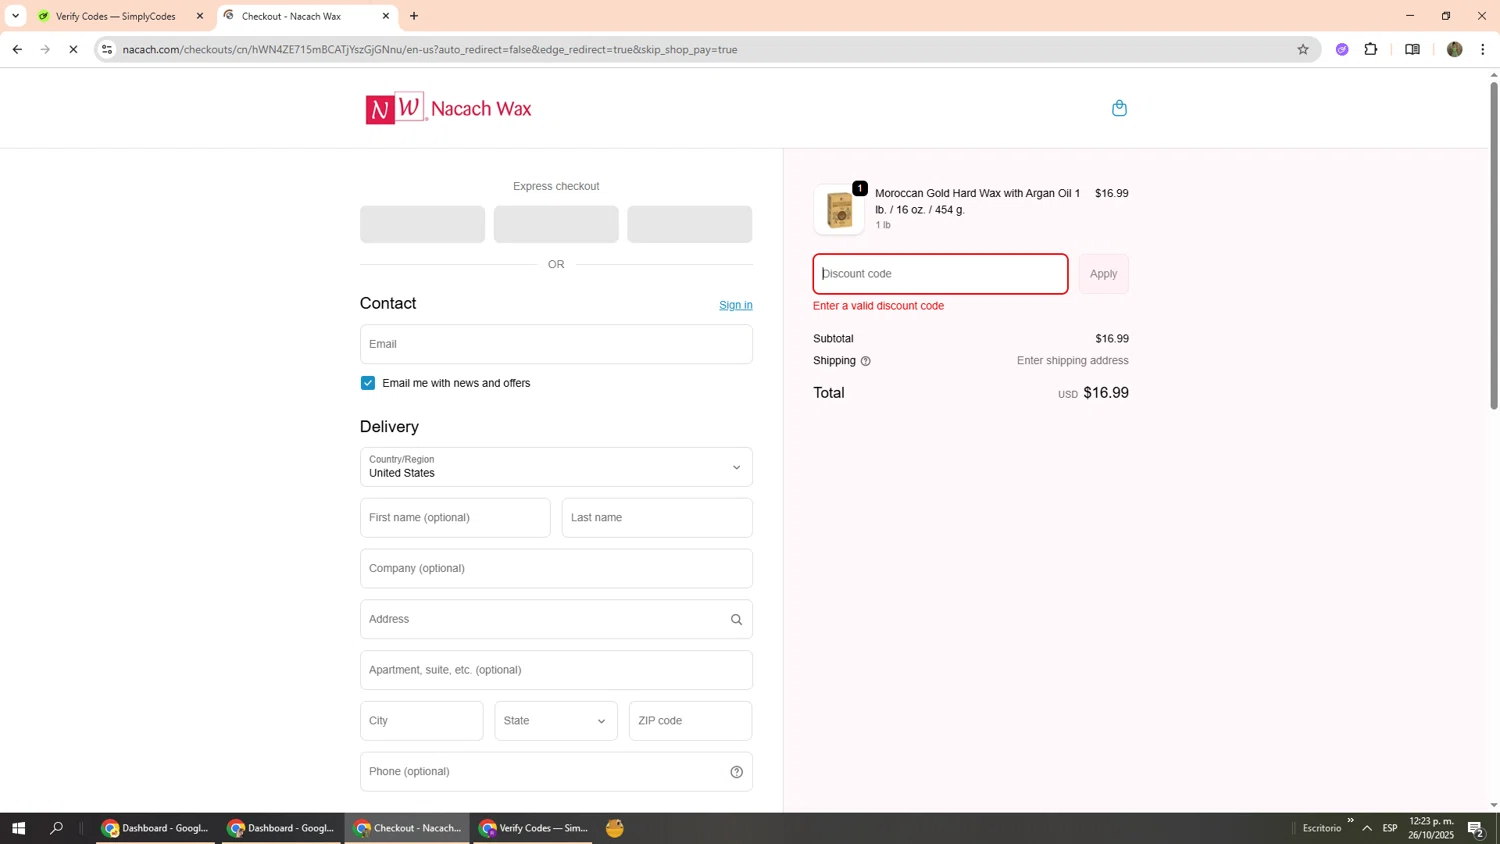1500x844 pixels.
Task: Open the State dropdown
Action: click(x=556, y=721)
